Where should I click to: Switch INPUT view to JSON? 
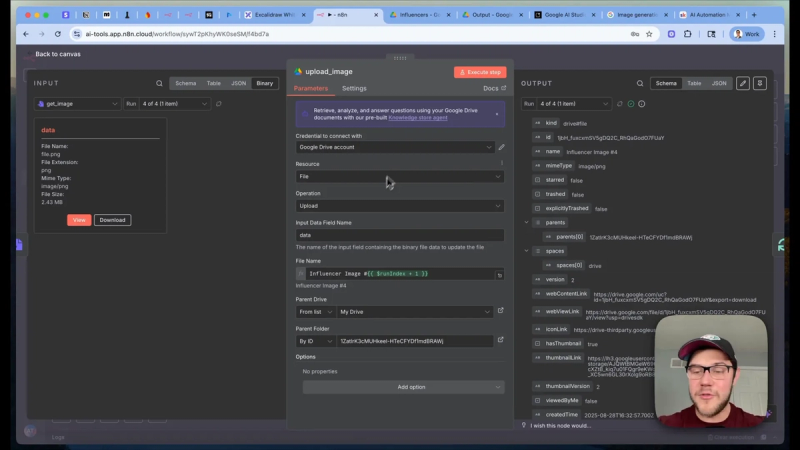point(238,83)
